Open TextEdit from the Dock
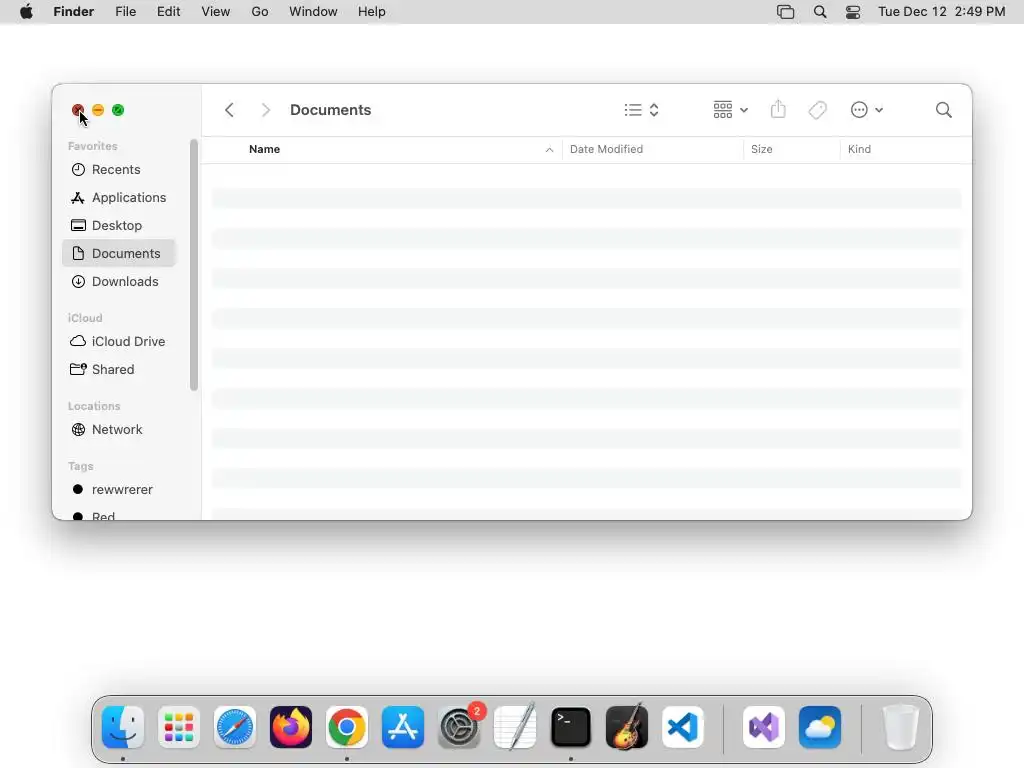The width and height of the screenshot is (1024, 768). click(x=515, y=727)
